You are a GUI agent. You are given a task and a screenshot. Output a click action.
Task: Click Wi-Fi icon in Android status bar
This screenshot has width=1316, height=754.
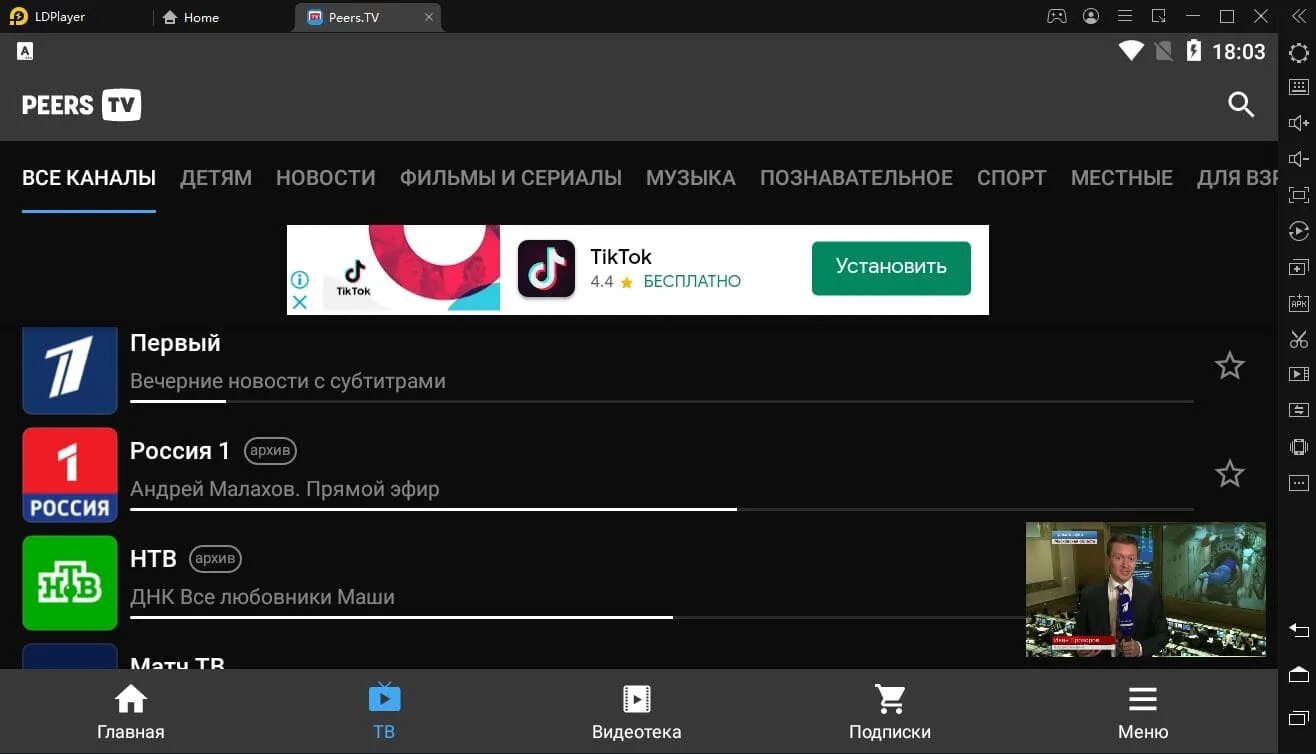coord(1131,51)
